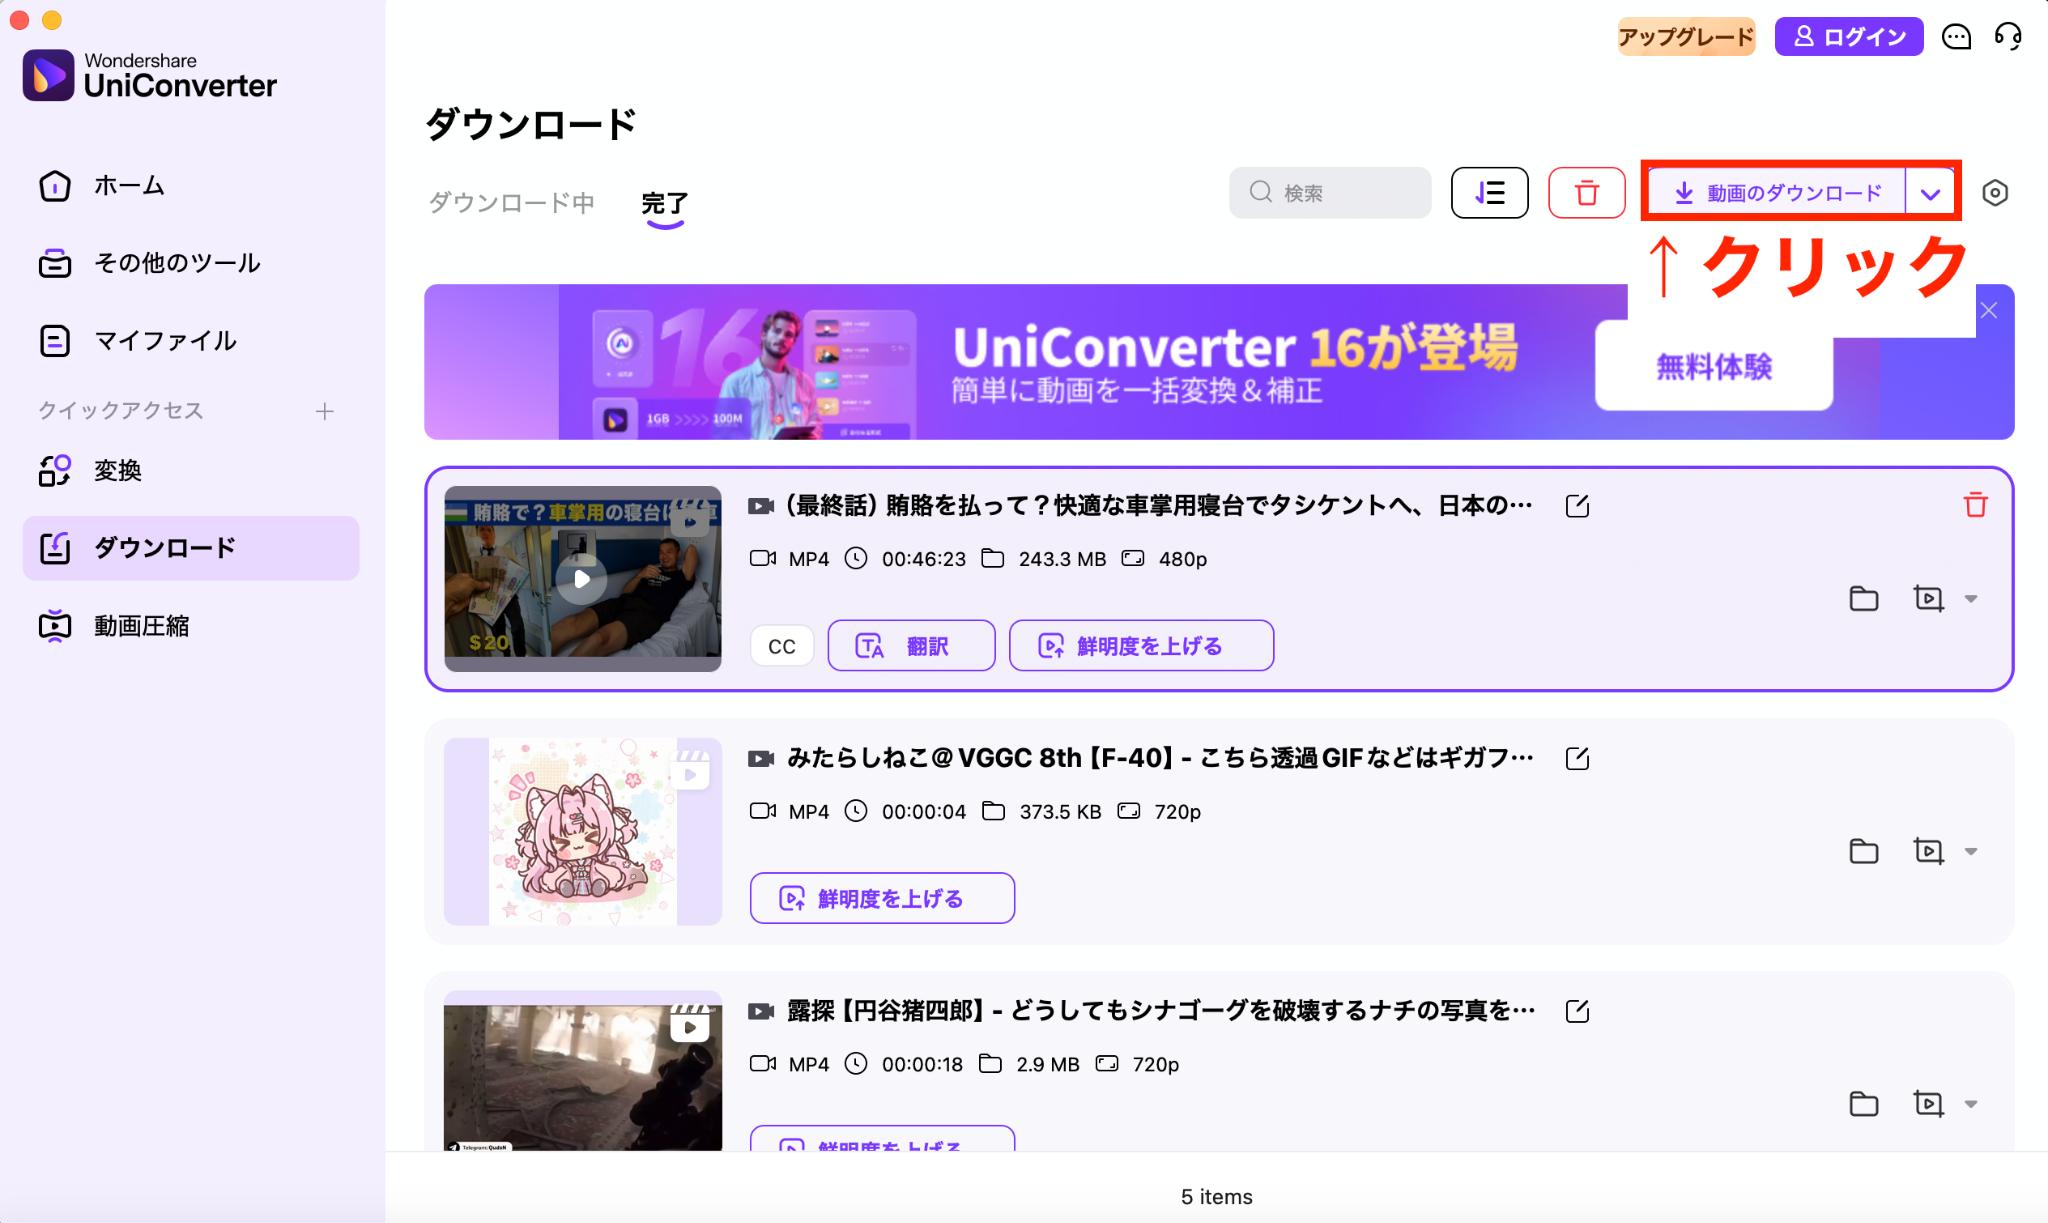Select the (最終話) 賄賂を払って video title

pos(1160,506)
